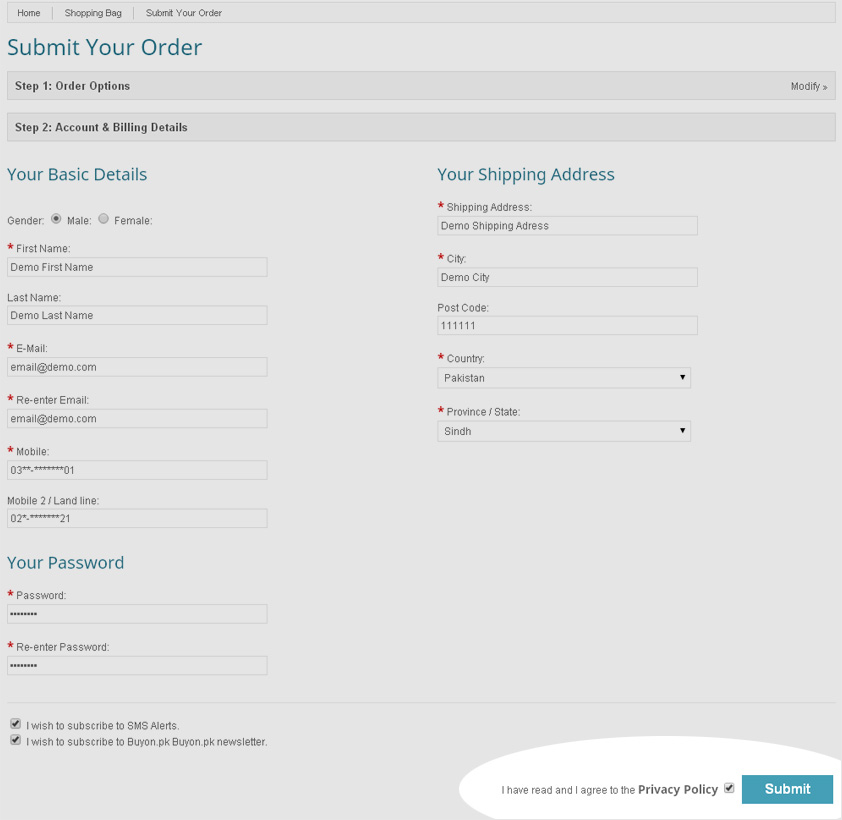Select the Male gender radio button

tap(56, 219)
